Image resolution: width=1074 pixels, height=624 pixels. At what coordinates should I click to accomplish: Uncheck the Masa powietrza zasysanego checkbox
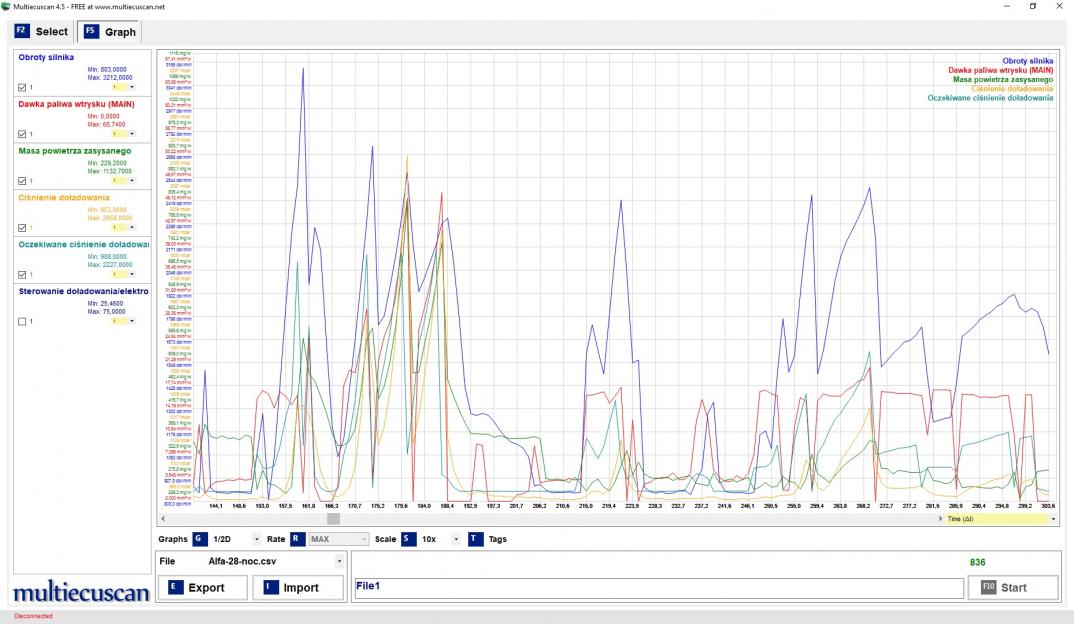[x=23, y=181]
